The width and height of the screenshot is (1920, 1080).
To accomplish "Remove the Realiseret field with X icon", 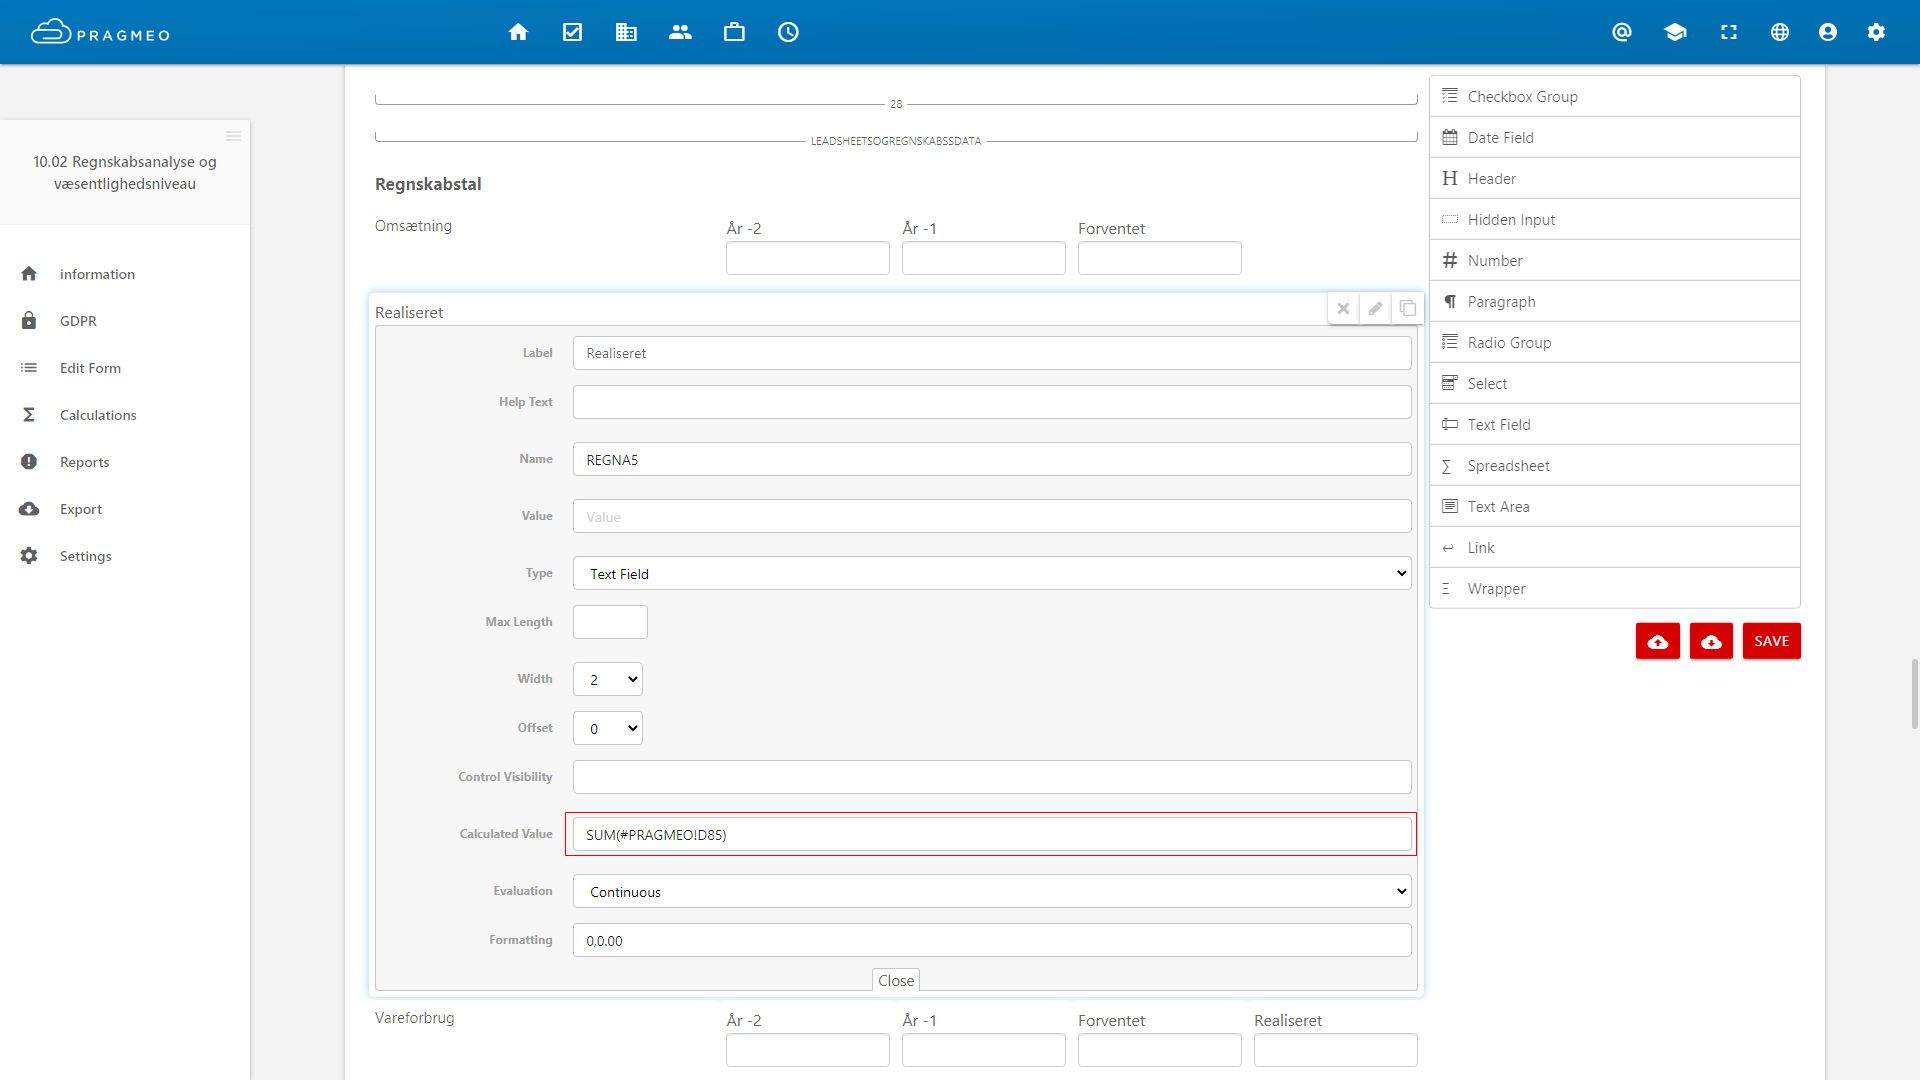I will click(x=1343, y=308).
